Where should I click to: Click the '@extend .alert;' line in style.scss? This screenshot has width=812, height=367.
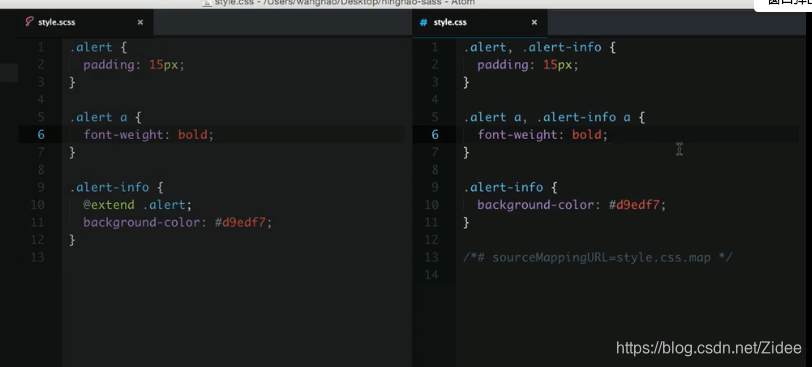(x=137, y=205)
